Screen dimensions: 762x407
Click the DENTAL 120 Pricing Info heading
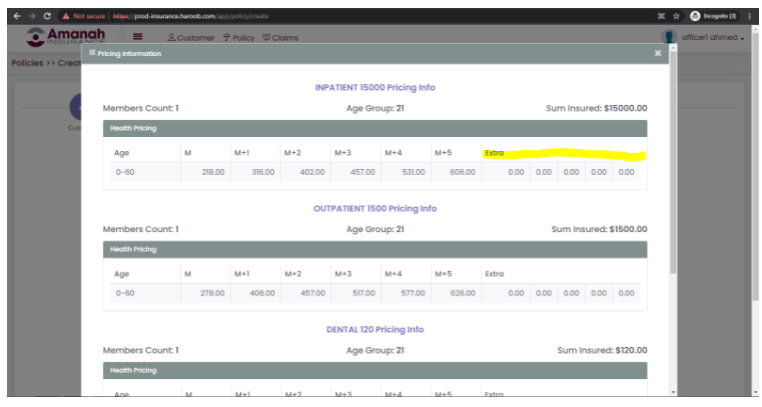pos(375,329)
